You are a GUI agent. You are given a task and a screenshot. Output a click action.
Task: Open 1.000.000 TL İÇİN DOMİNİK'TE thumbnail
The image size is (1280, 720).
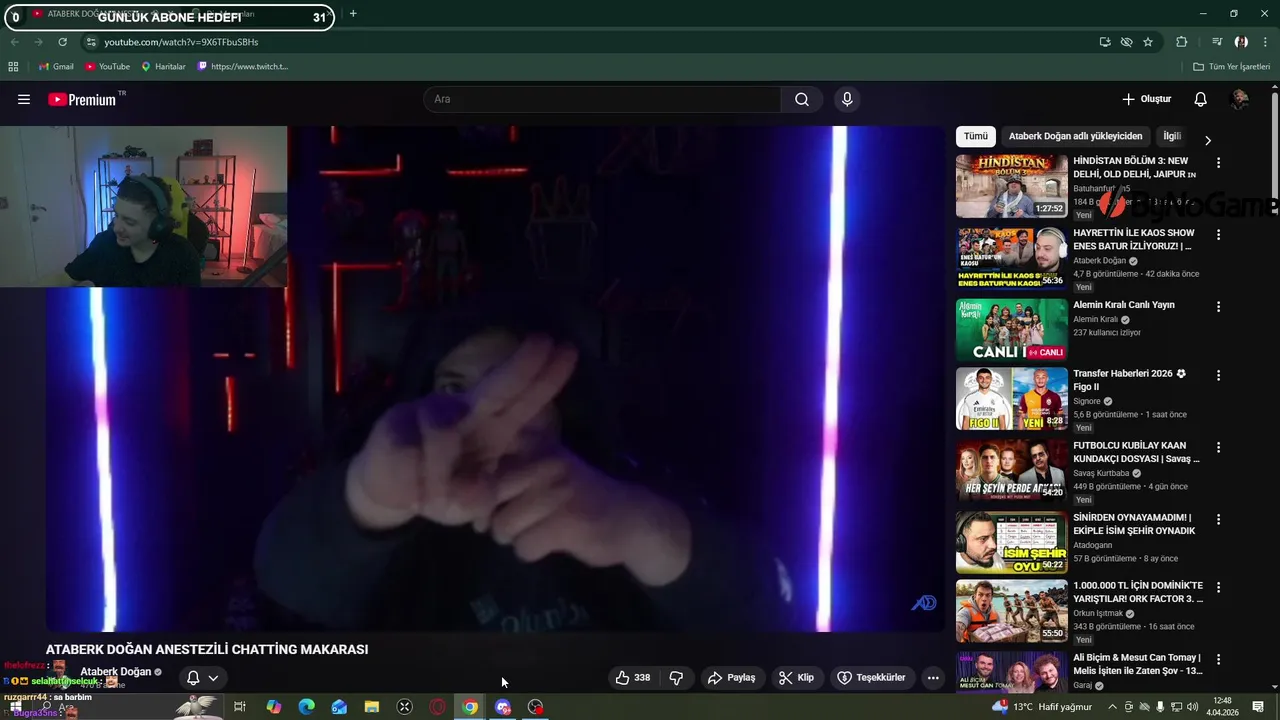[1011, 611]
